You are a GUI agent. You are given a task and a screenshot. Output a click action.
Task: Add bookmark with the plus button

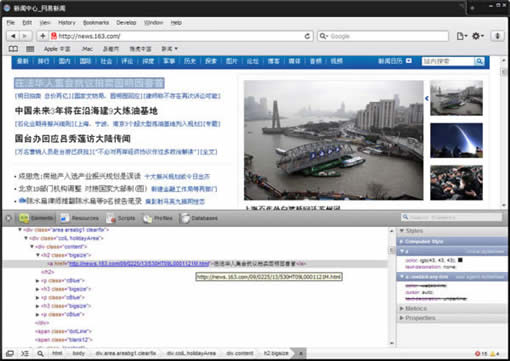click(42, 36)
